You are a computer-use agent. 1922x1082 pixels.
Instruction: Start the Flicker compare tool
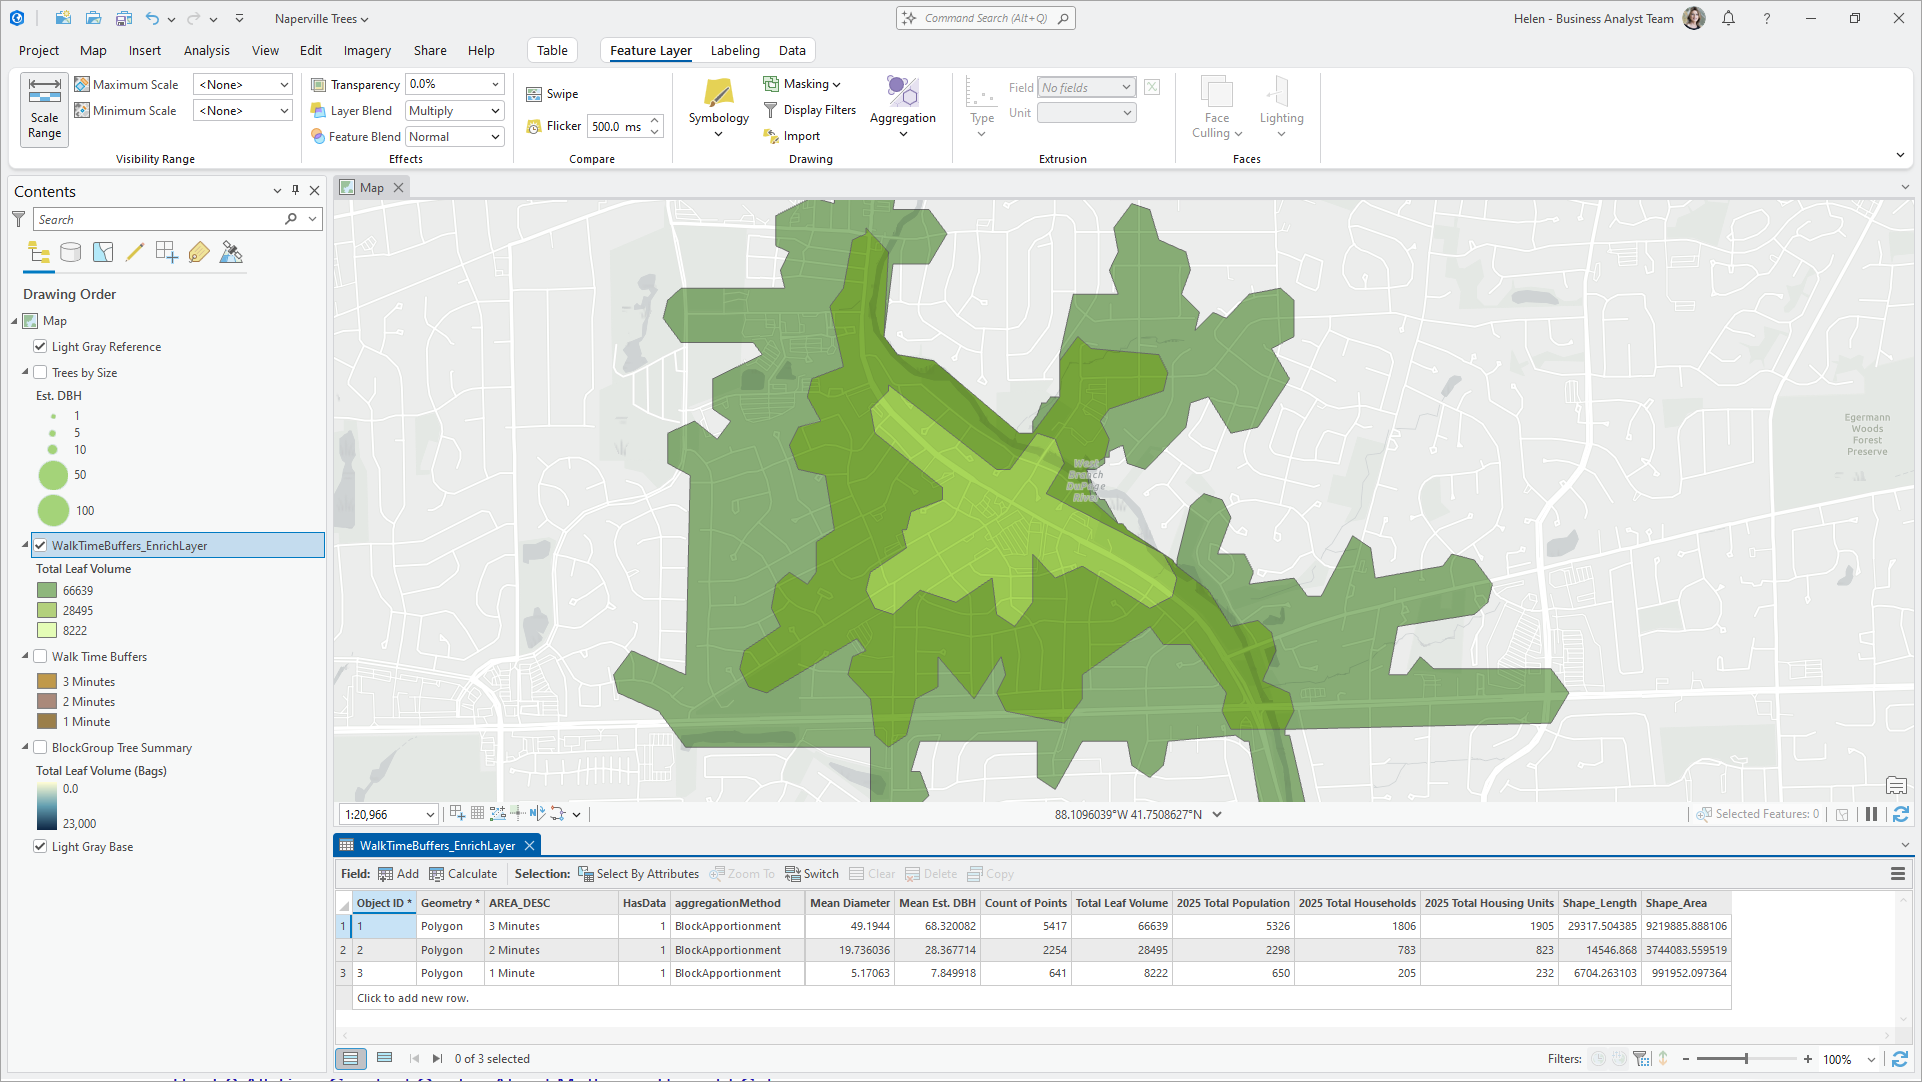553,126
